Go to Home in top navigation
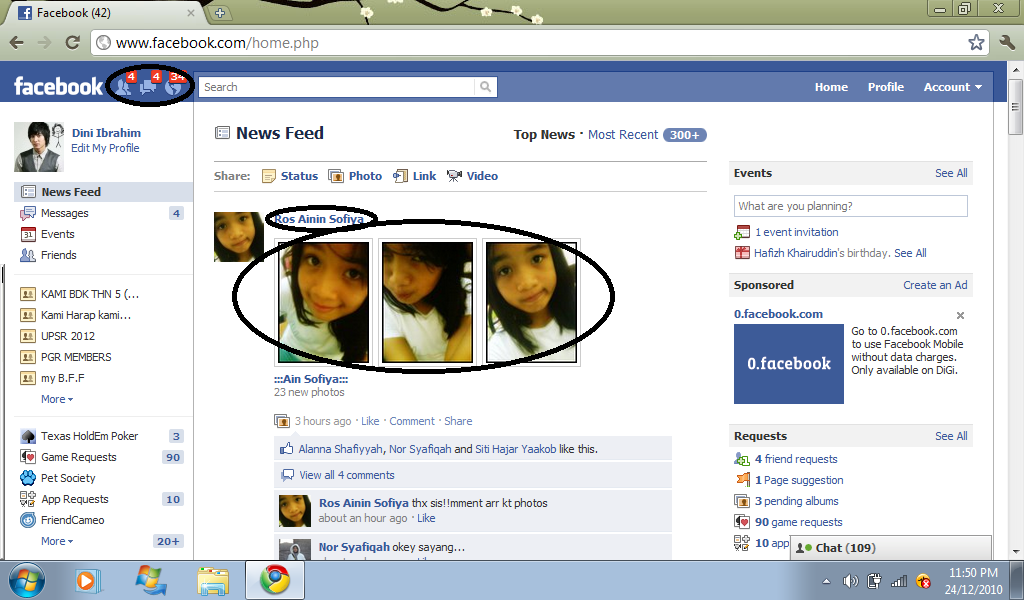Viewport: 1024px width, 600px height. (x=831, y=87)
